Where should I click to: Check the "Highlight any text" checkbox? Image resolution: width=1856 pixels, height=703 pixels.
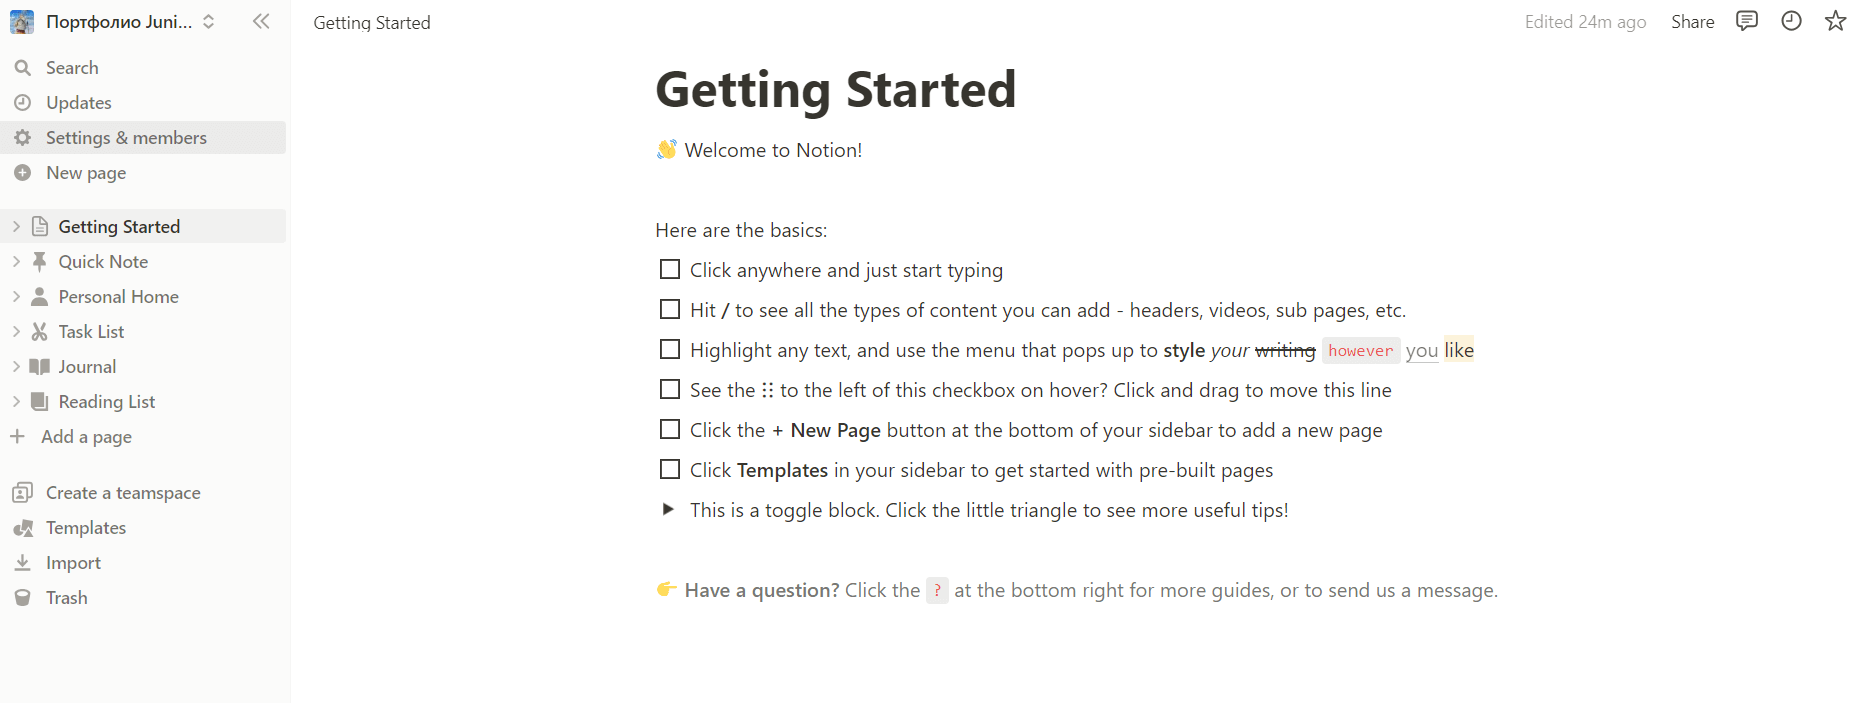tap(670, 350)
